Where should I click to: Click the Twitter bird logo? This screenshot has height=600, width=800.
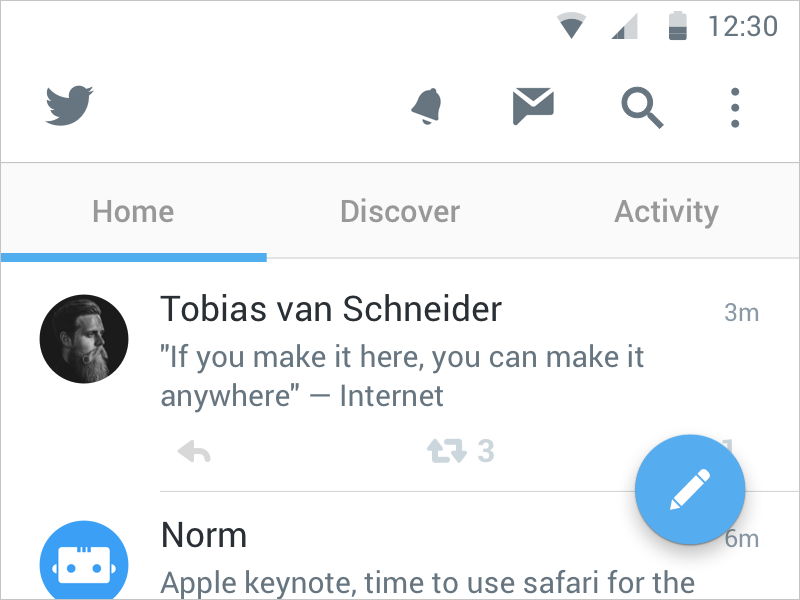pos(67,106)
